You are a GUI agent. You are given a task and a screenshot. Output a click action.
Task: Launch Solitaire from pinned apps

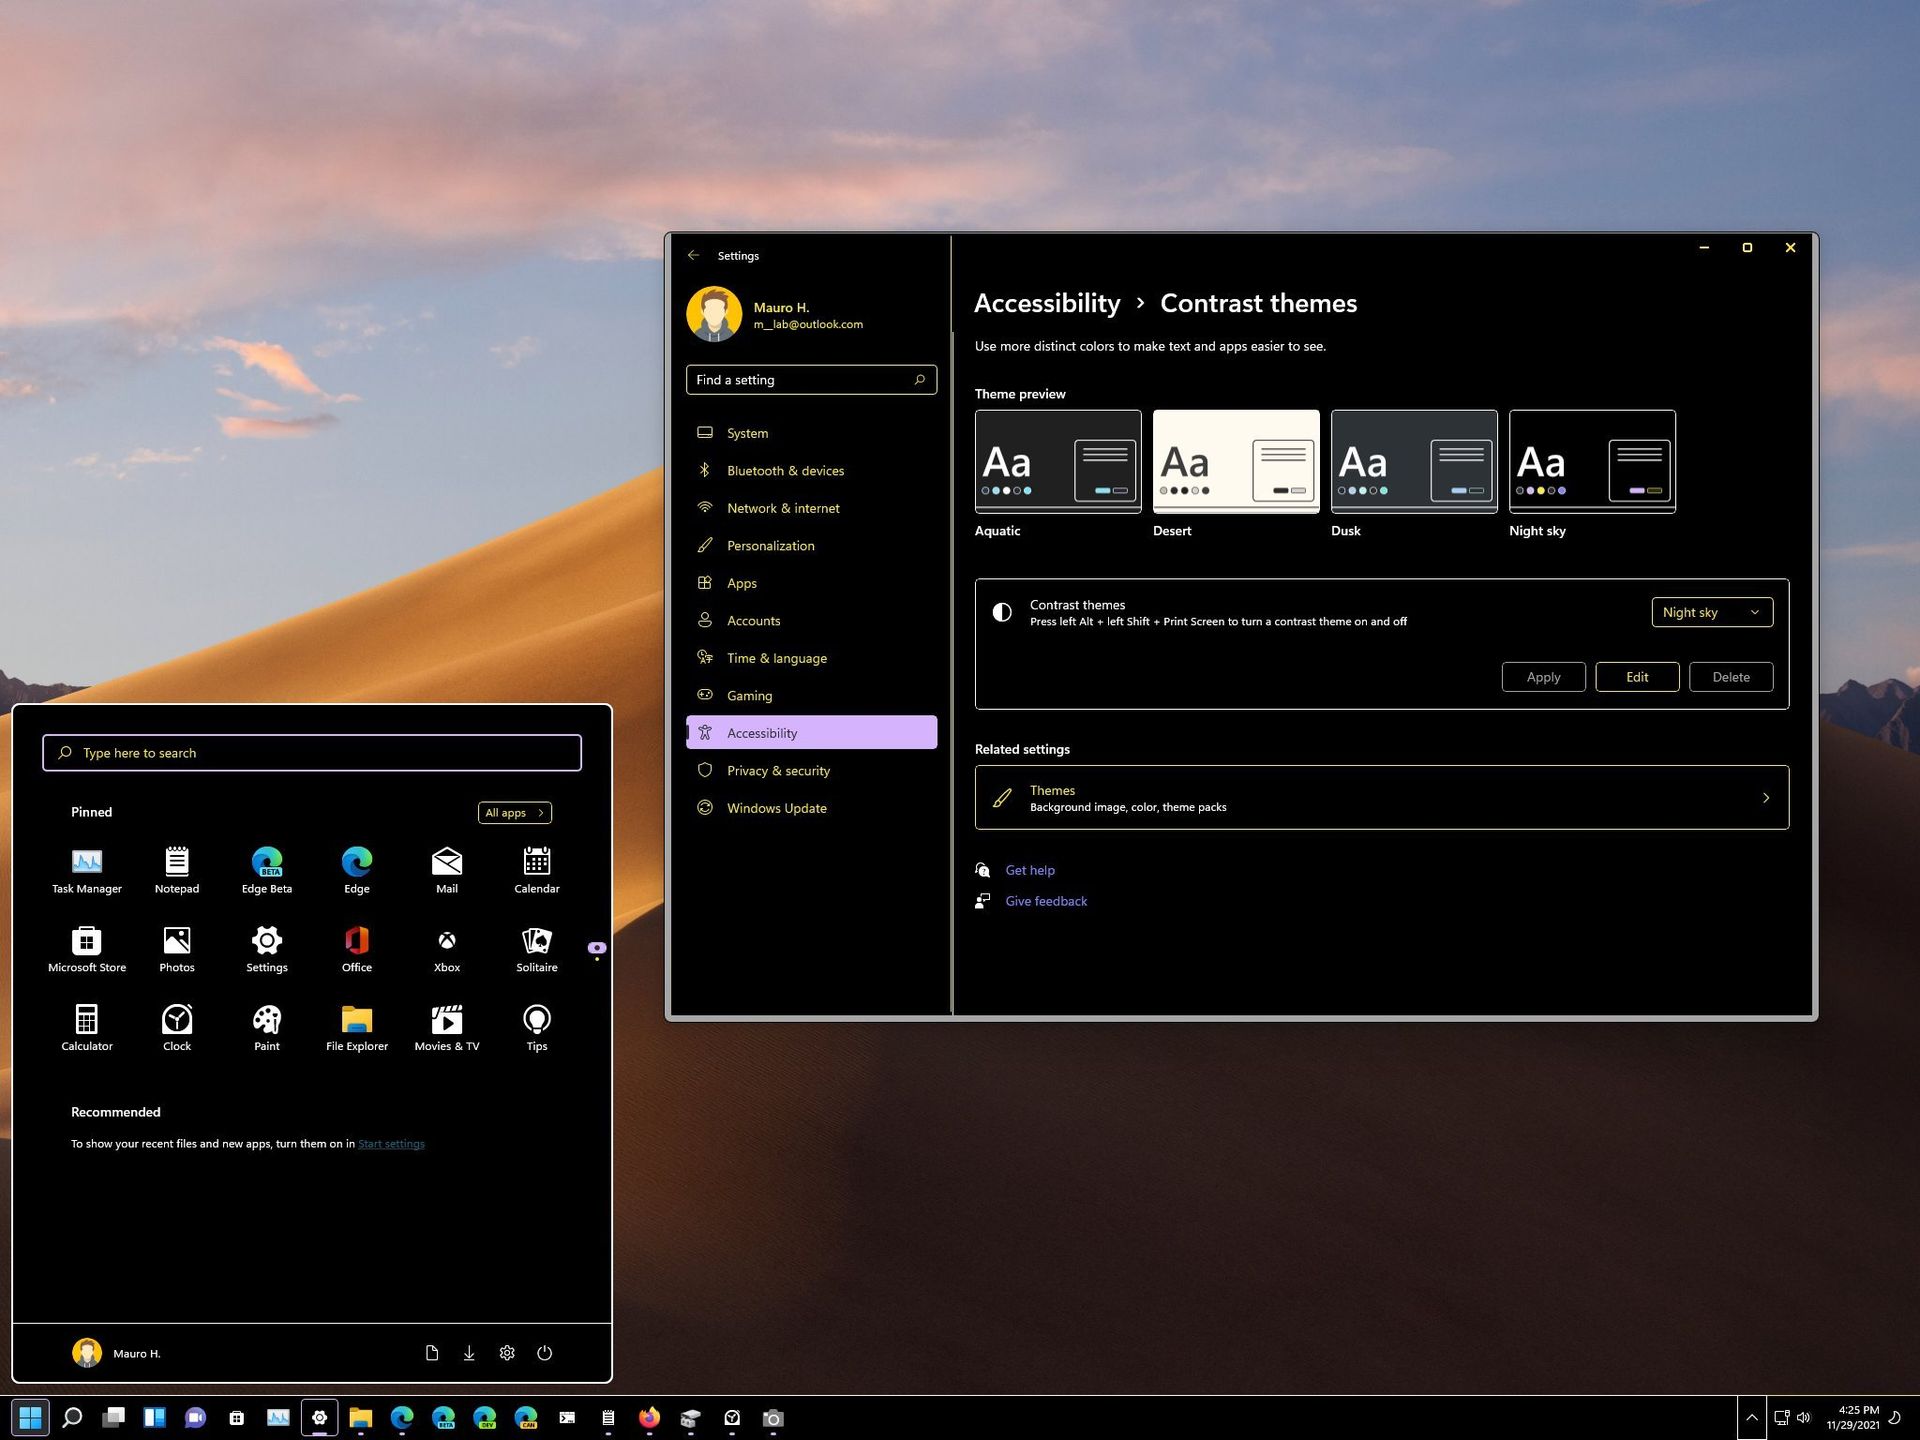(x=536, y=946)
